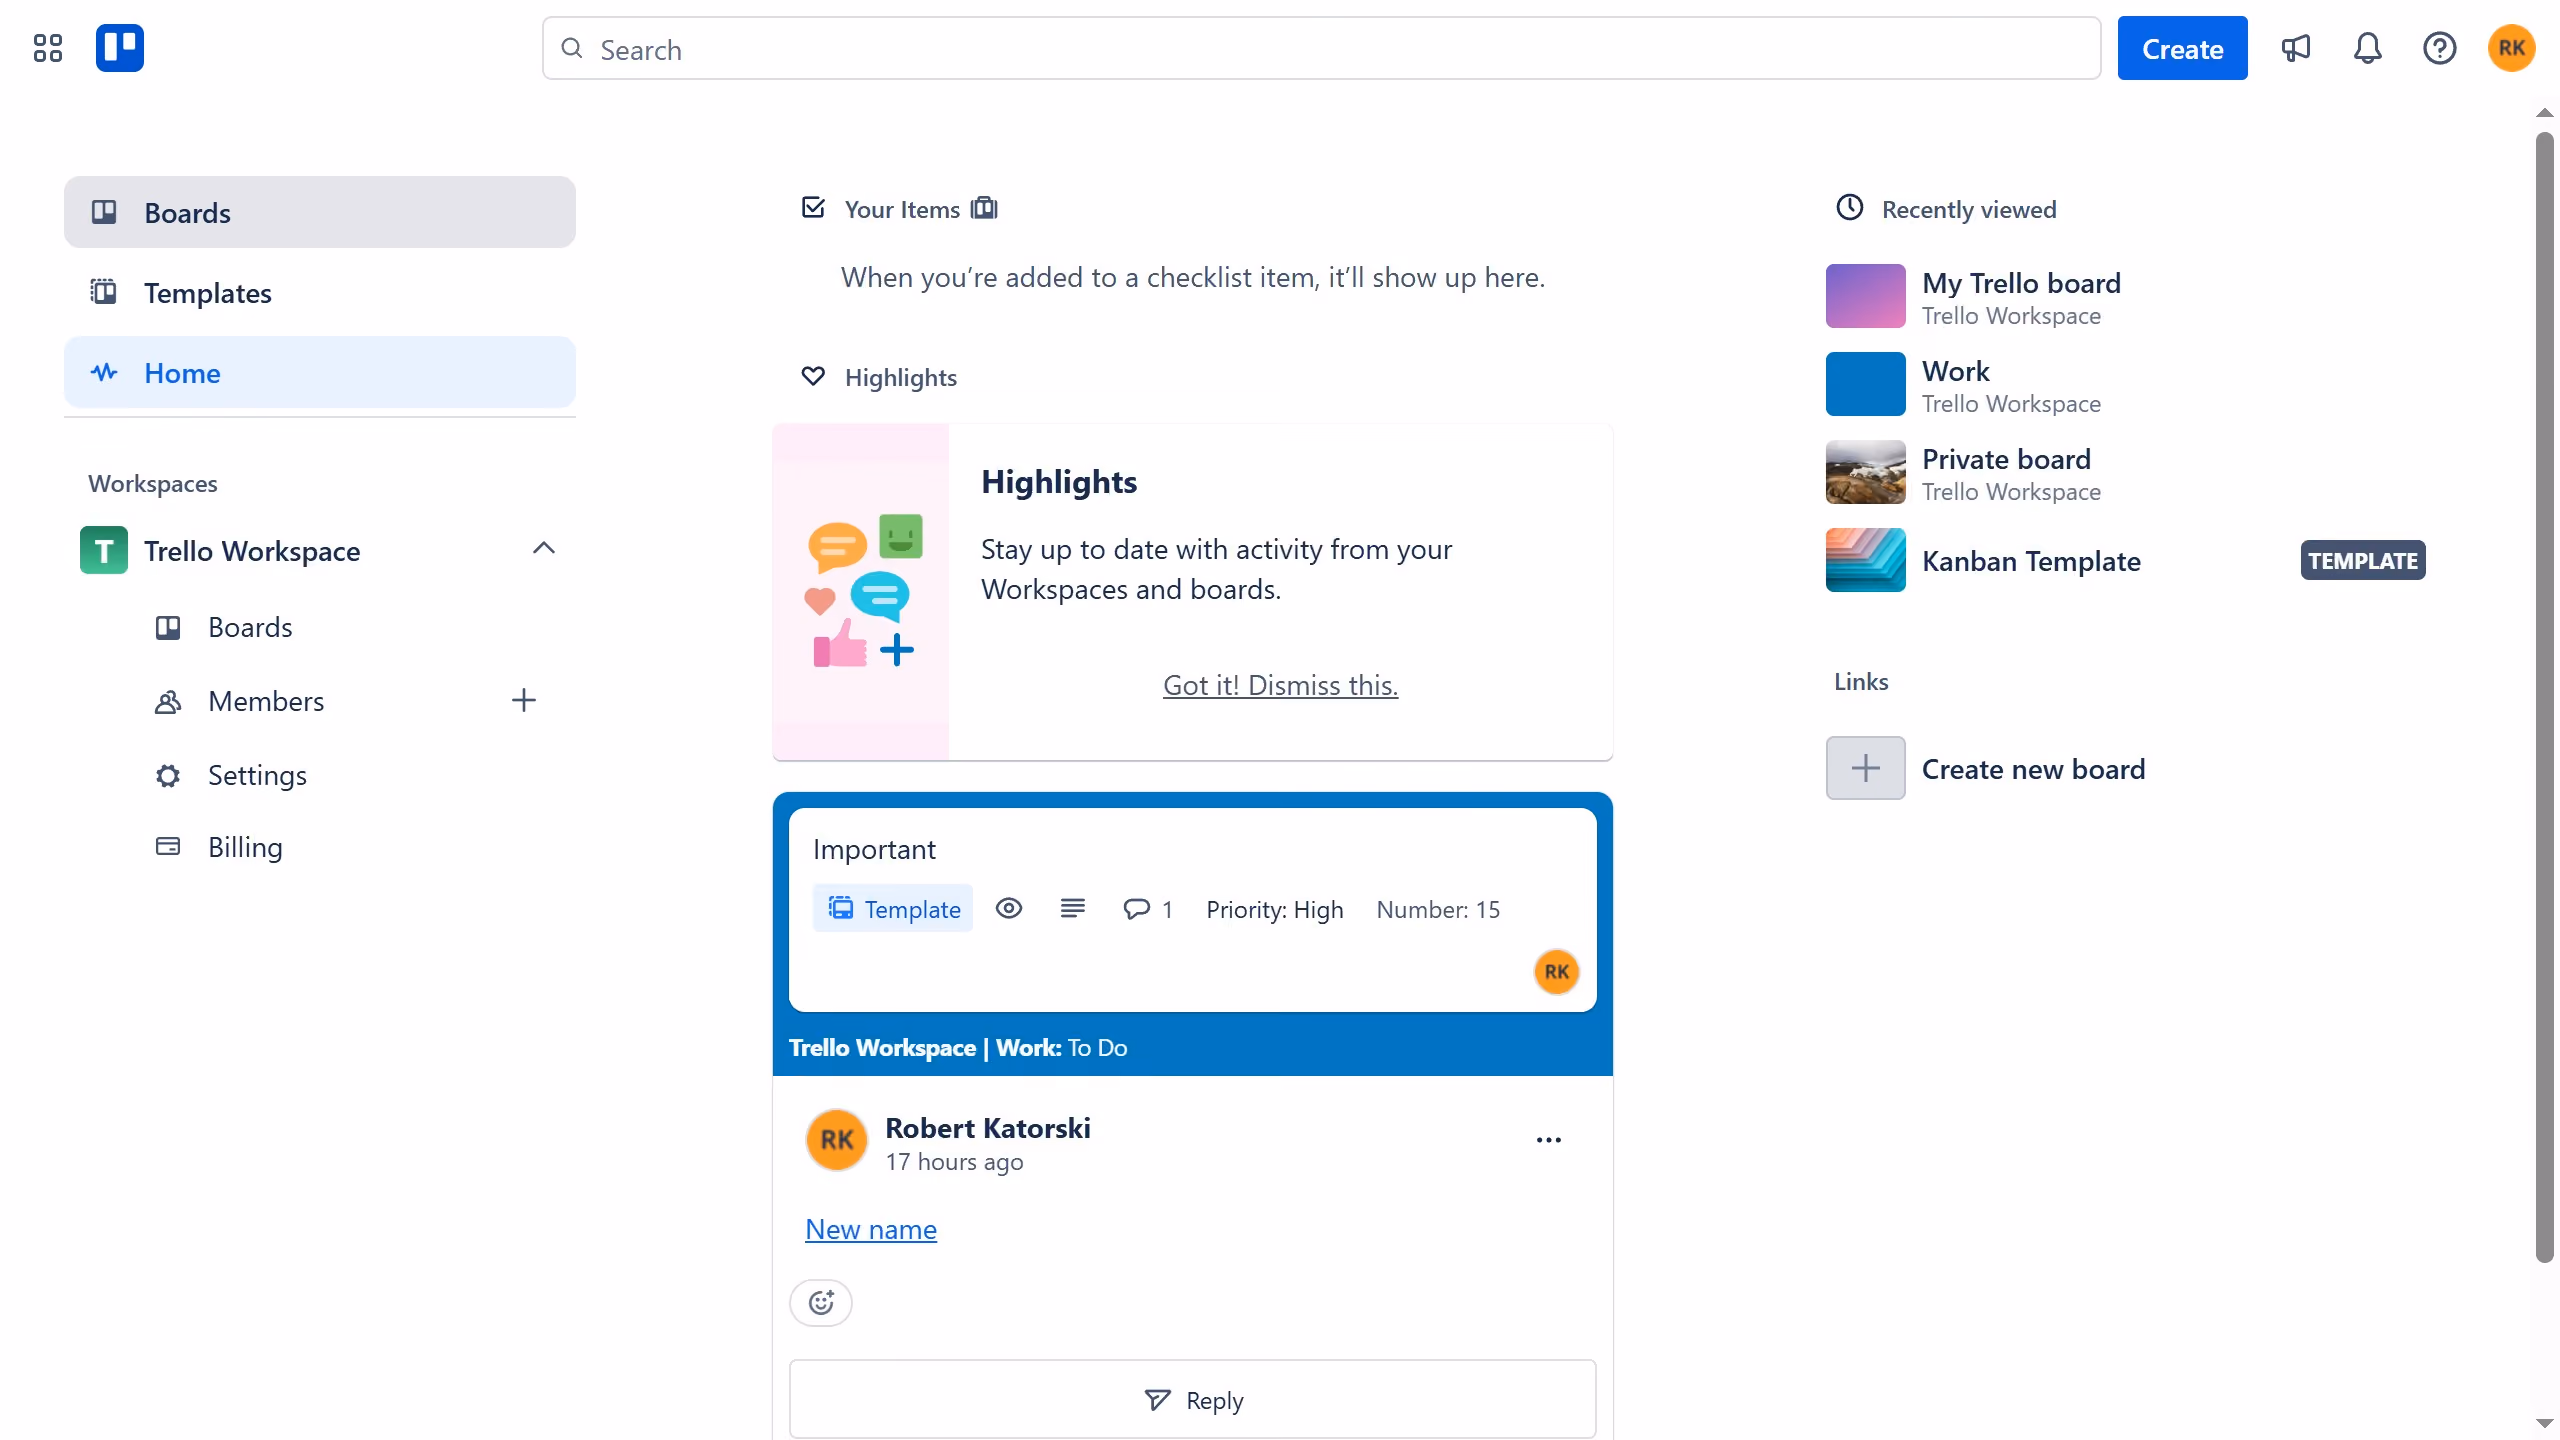Click the My Trello board title
The image size is (2560, 1440).
2021,283
